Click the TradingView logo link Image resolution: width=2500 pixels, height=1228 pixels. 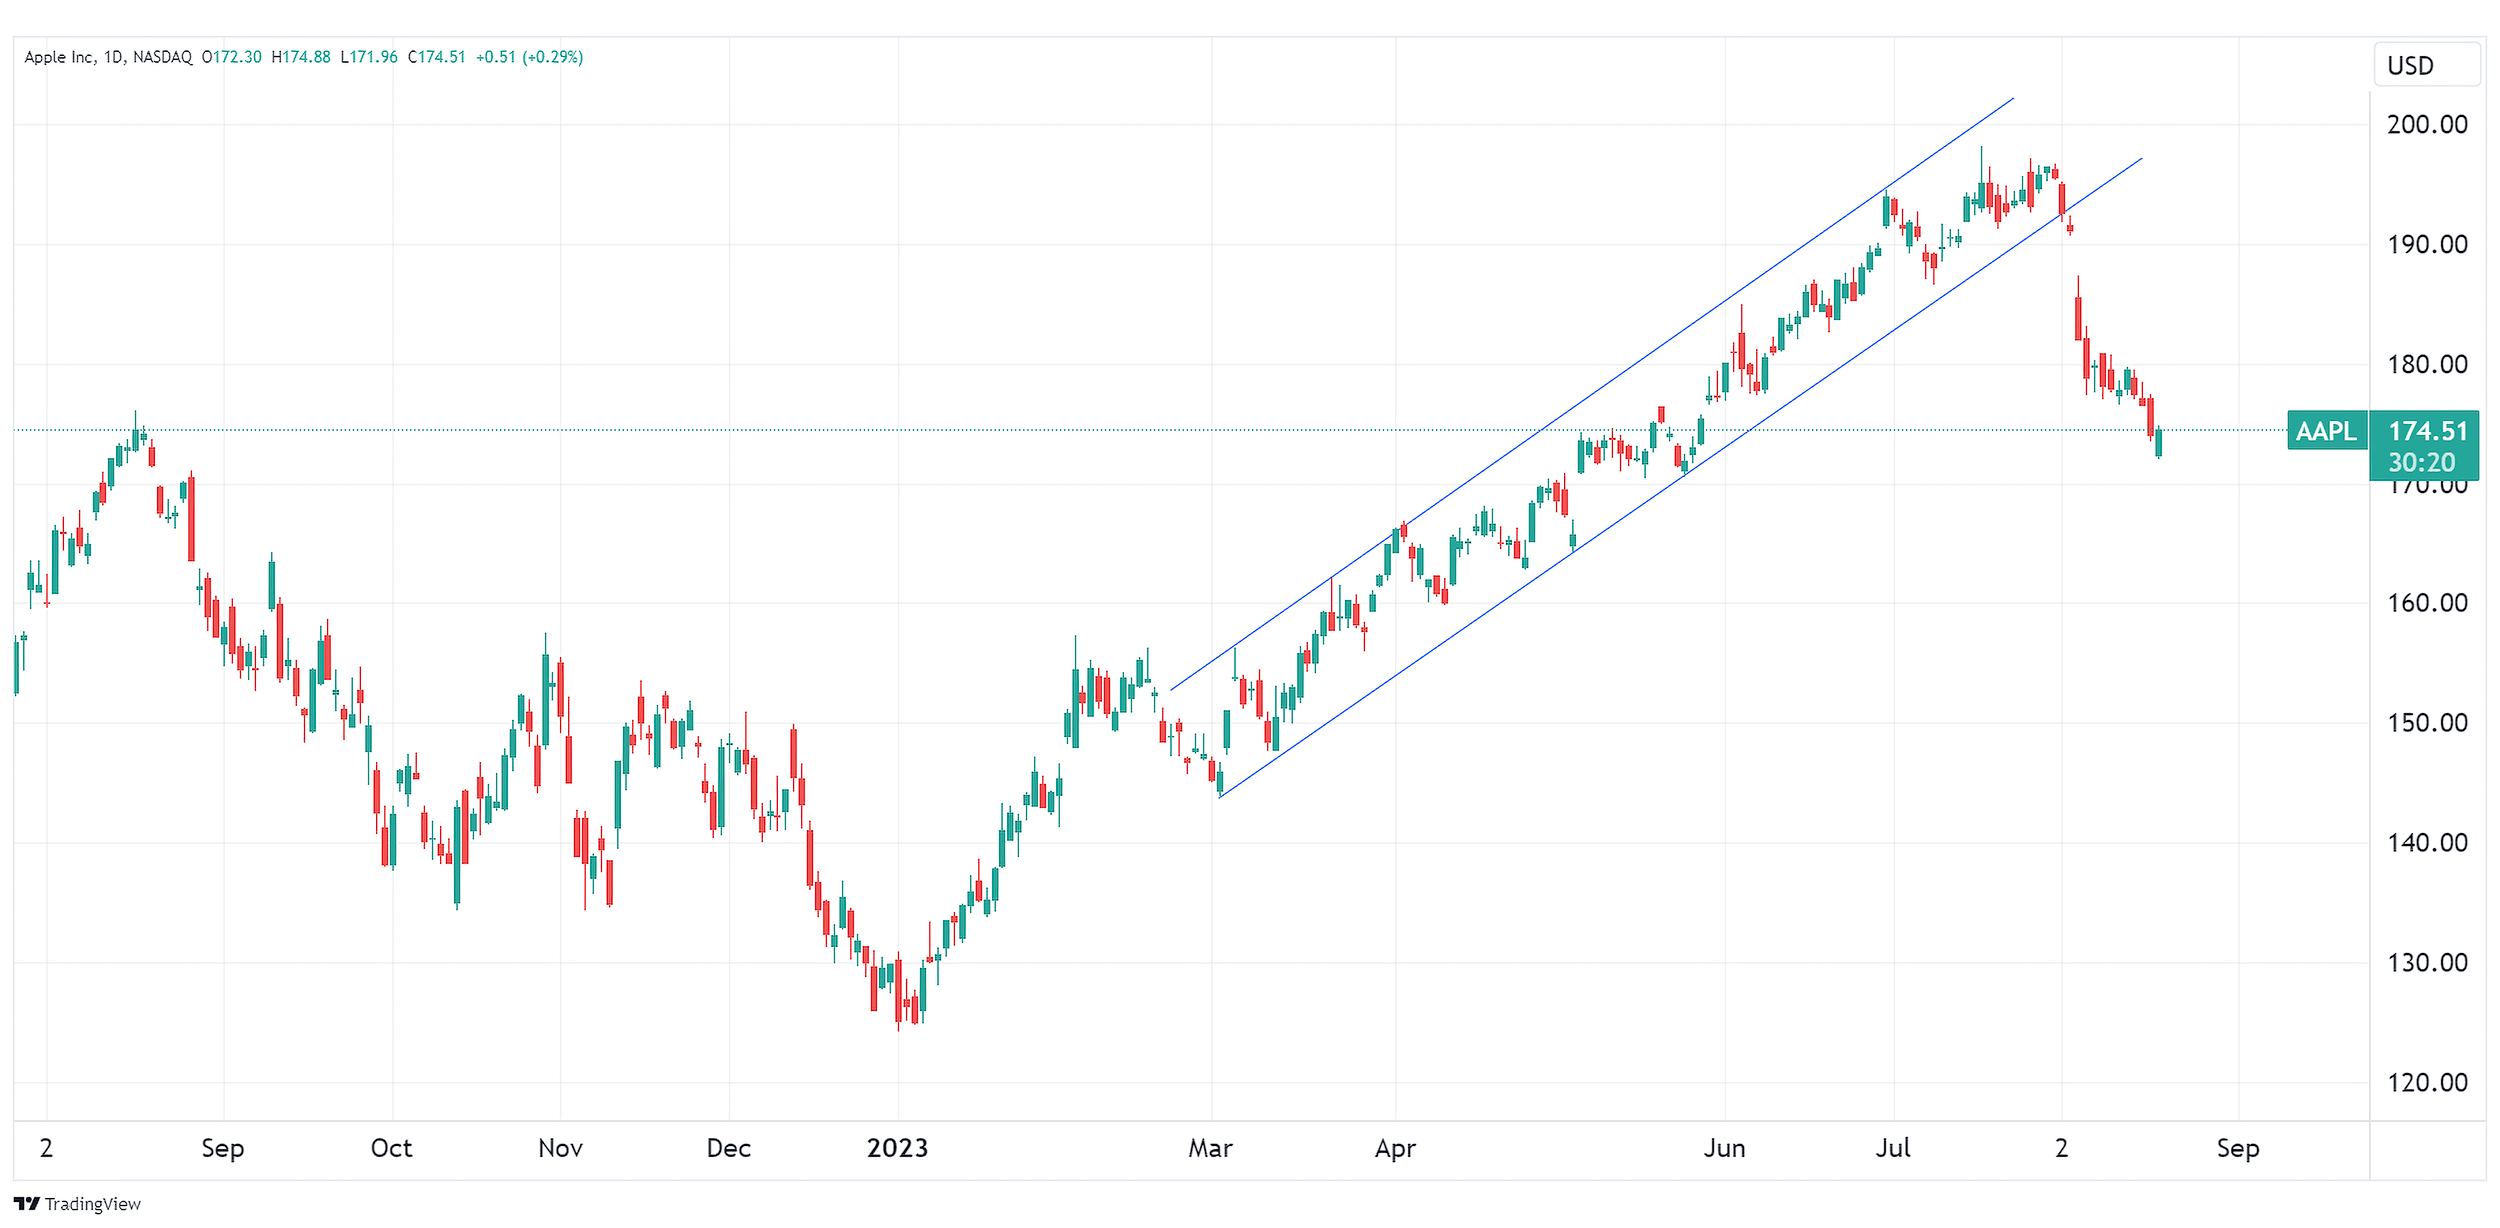coord(77,1204)
